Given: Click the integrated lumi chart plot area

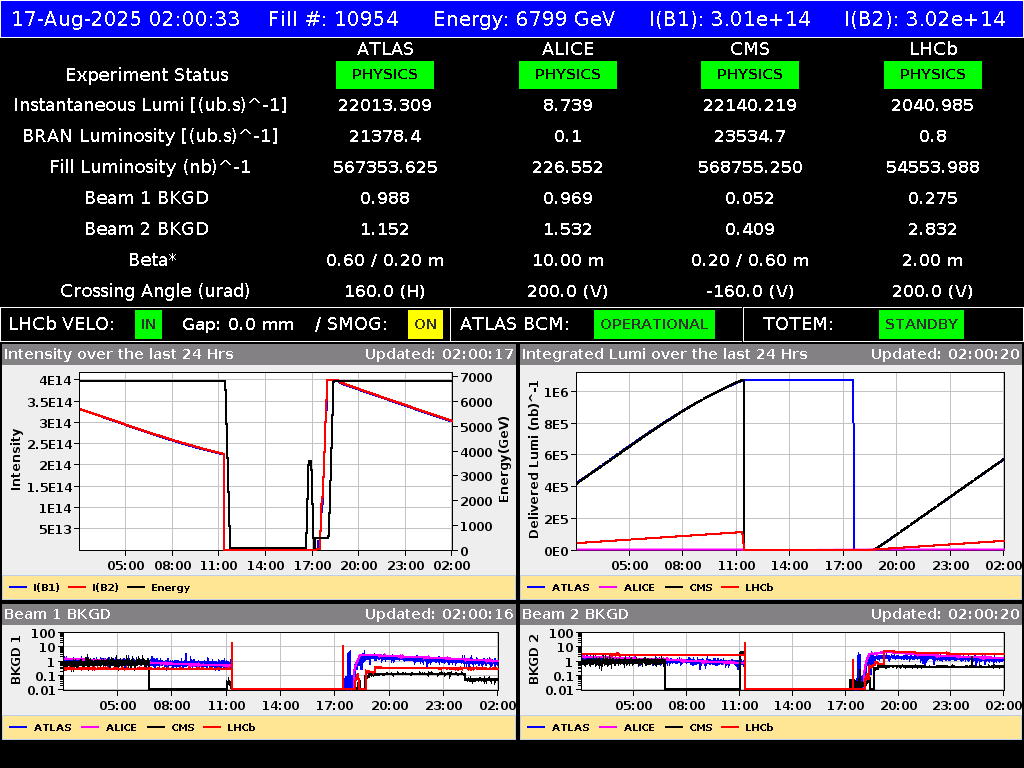Looking at the screenshot, I should pos(790,462).
